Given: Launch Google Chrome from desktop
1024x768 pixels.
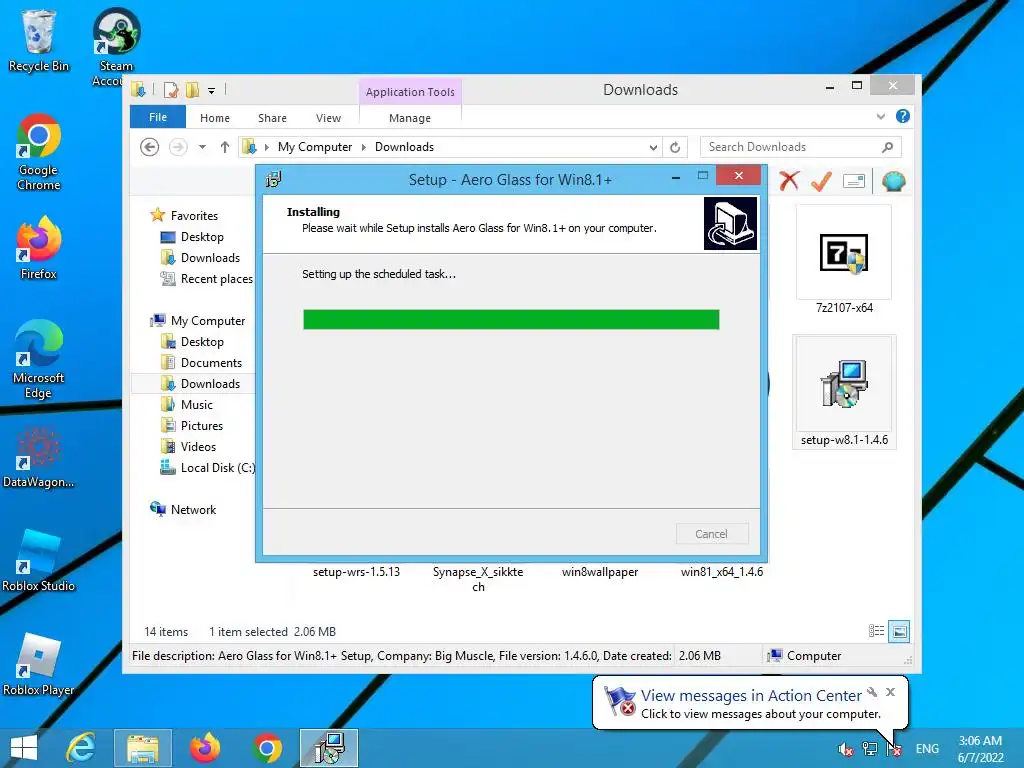Looking at the screenshot, I should point(39,152).
